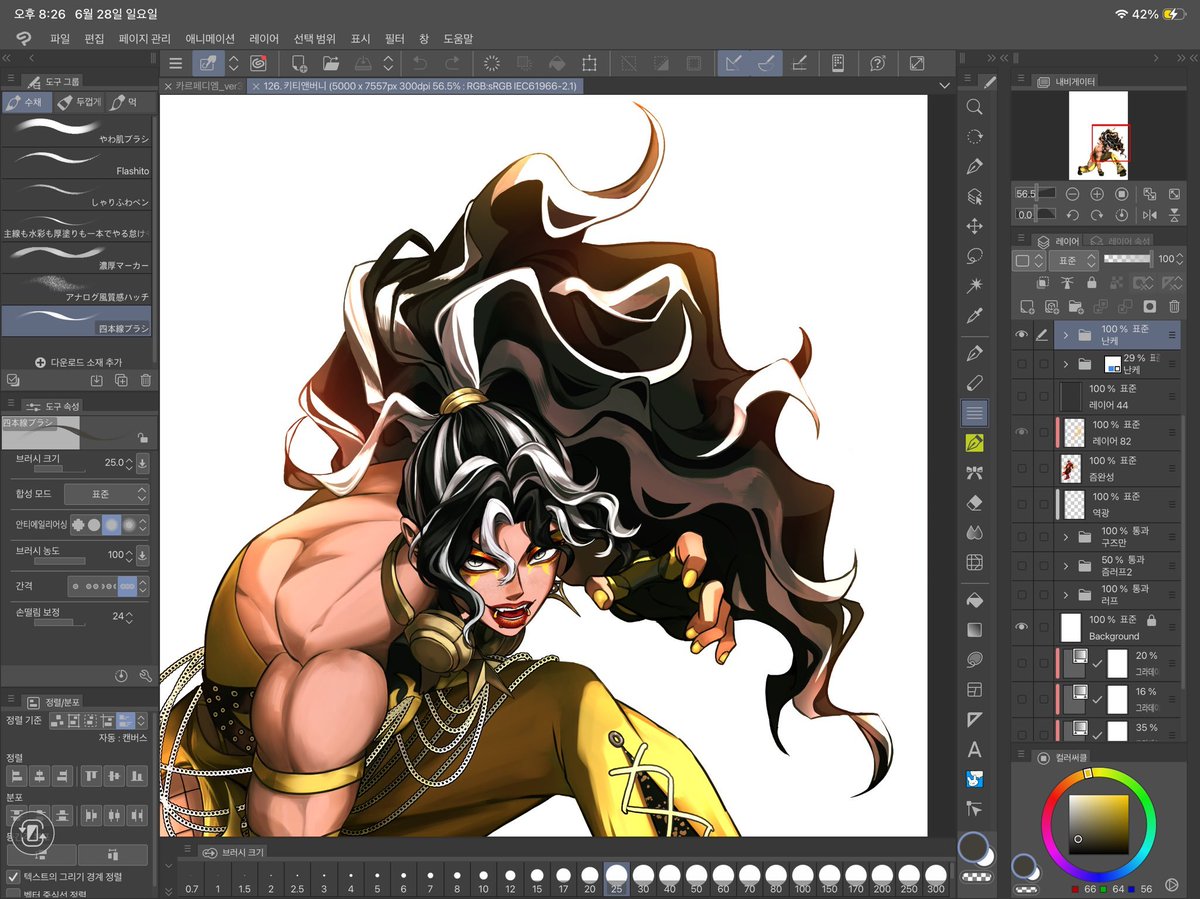Open the 필터 menu

pyautogui.click(x=394, y=38)
